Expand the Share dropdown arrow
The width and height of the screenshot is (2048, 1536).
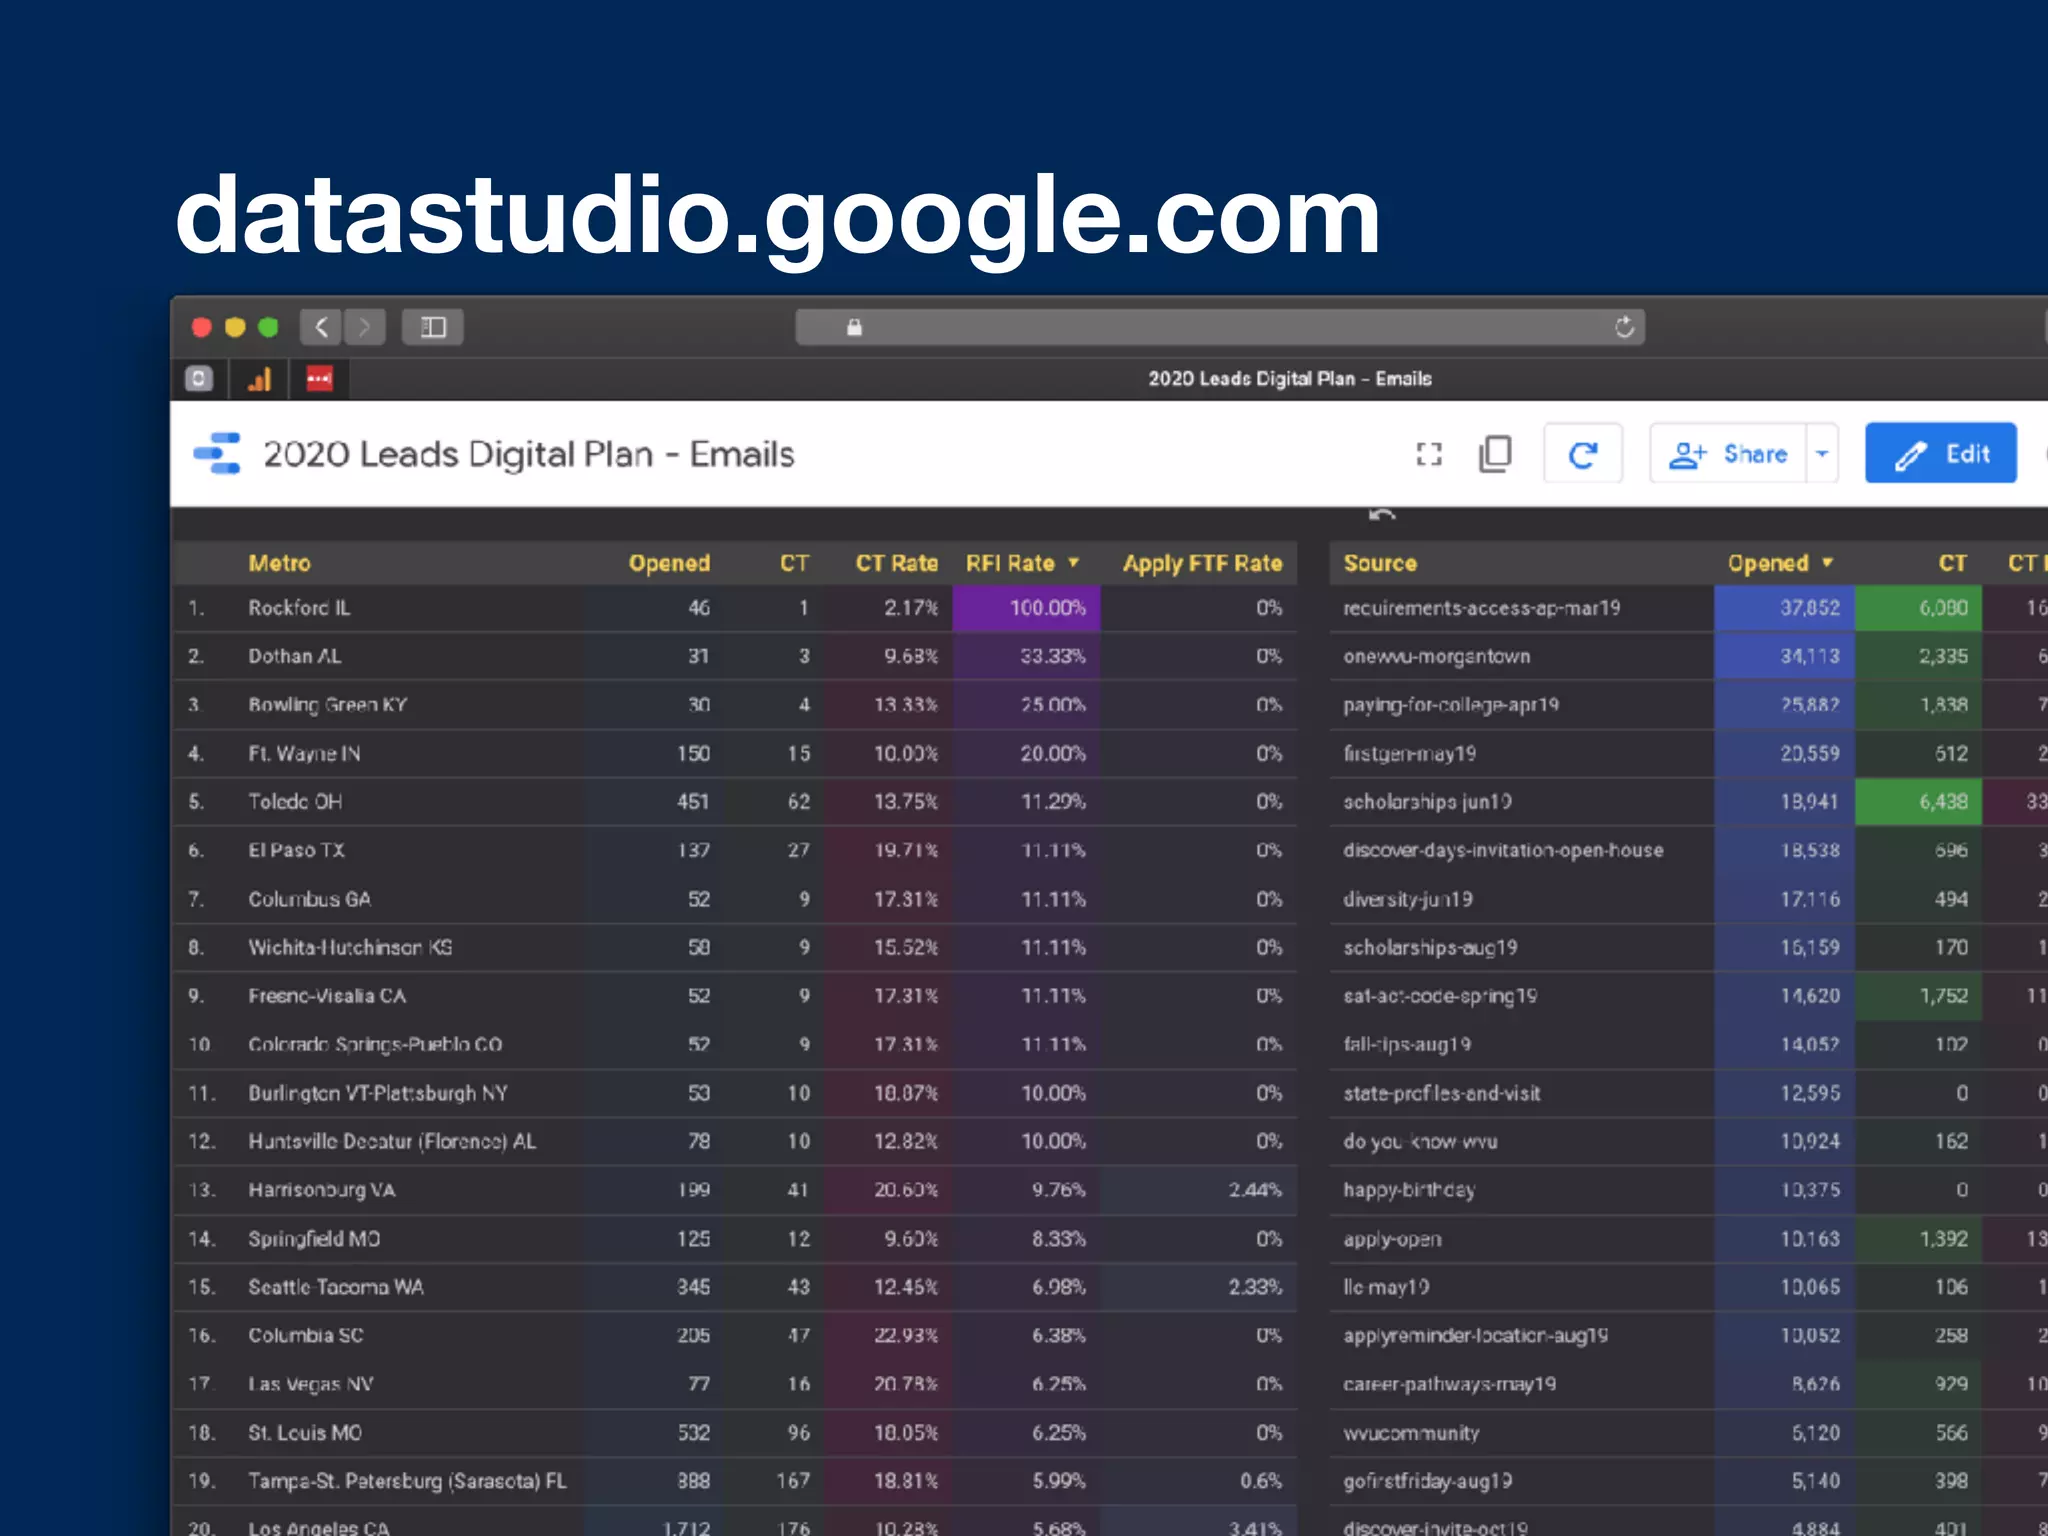[1822, 454]
